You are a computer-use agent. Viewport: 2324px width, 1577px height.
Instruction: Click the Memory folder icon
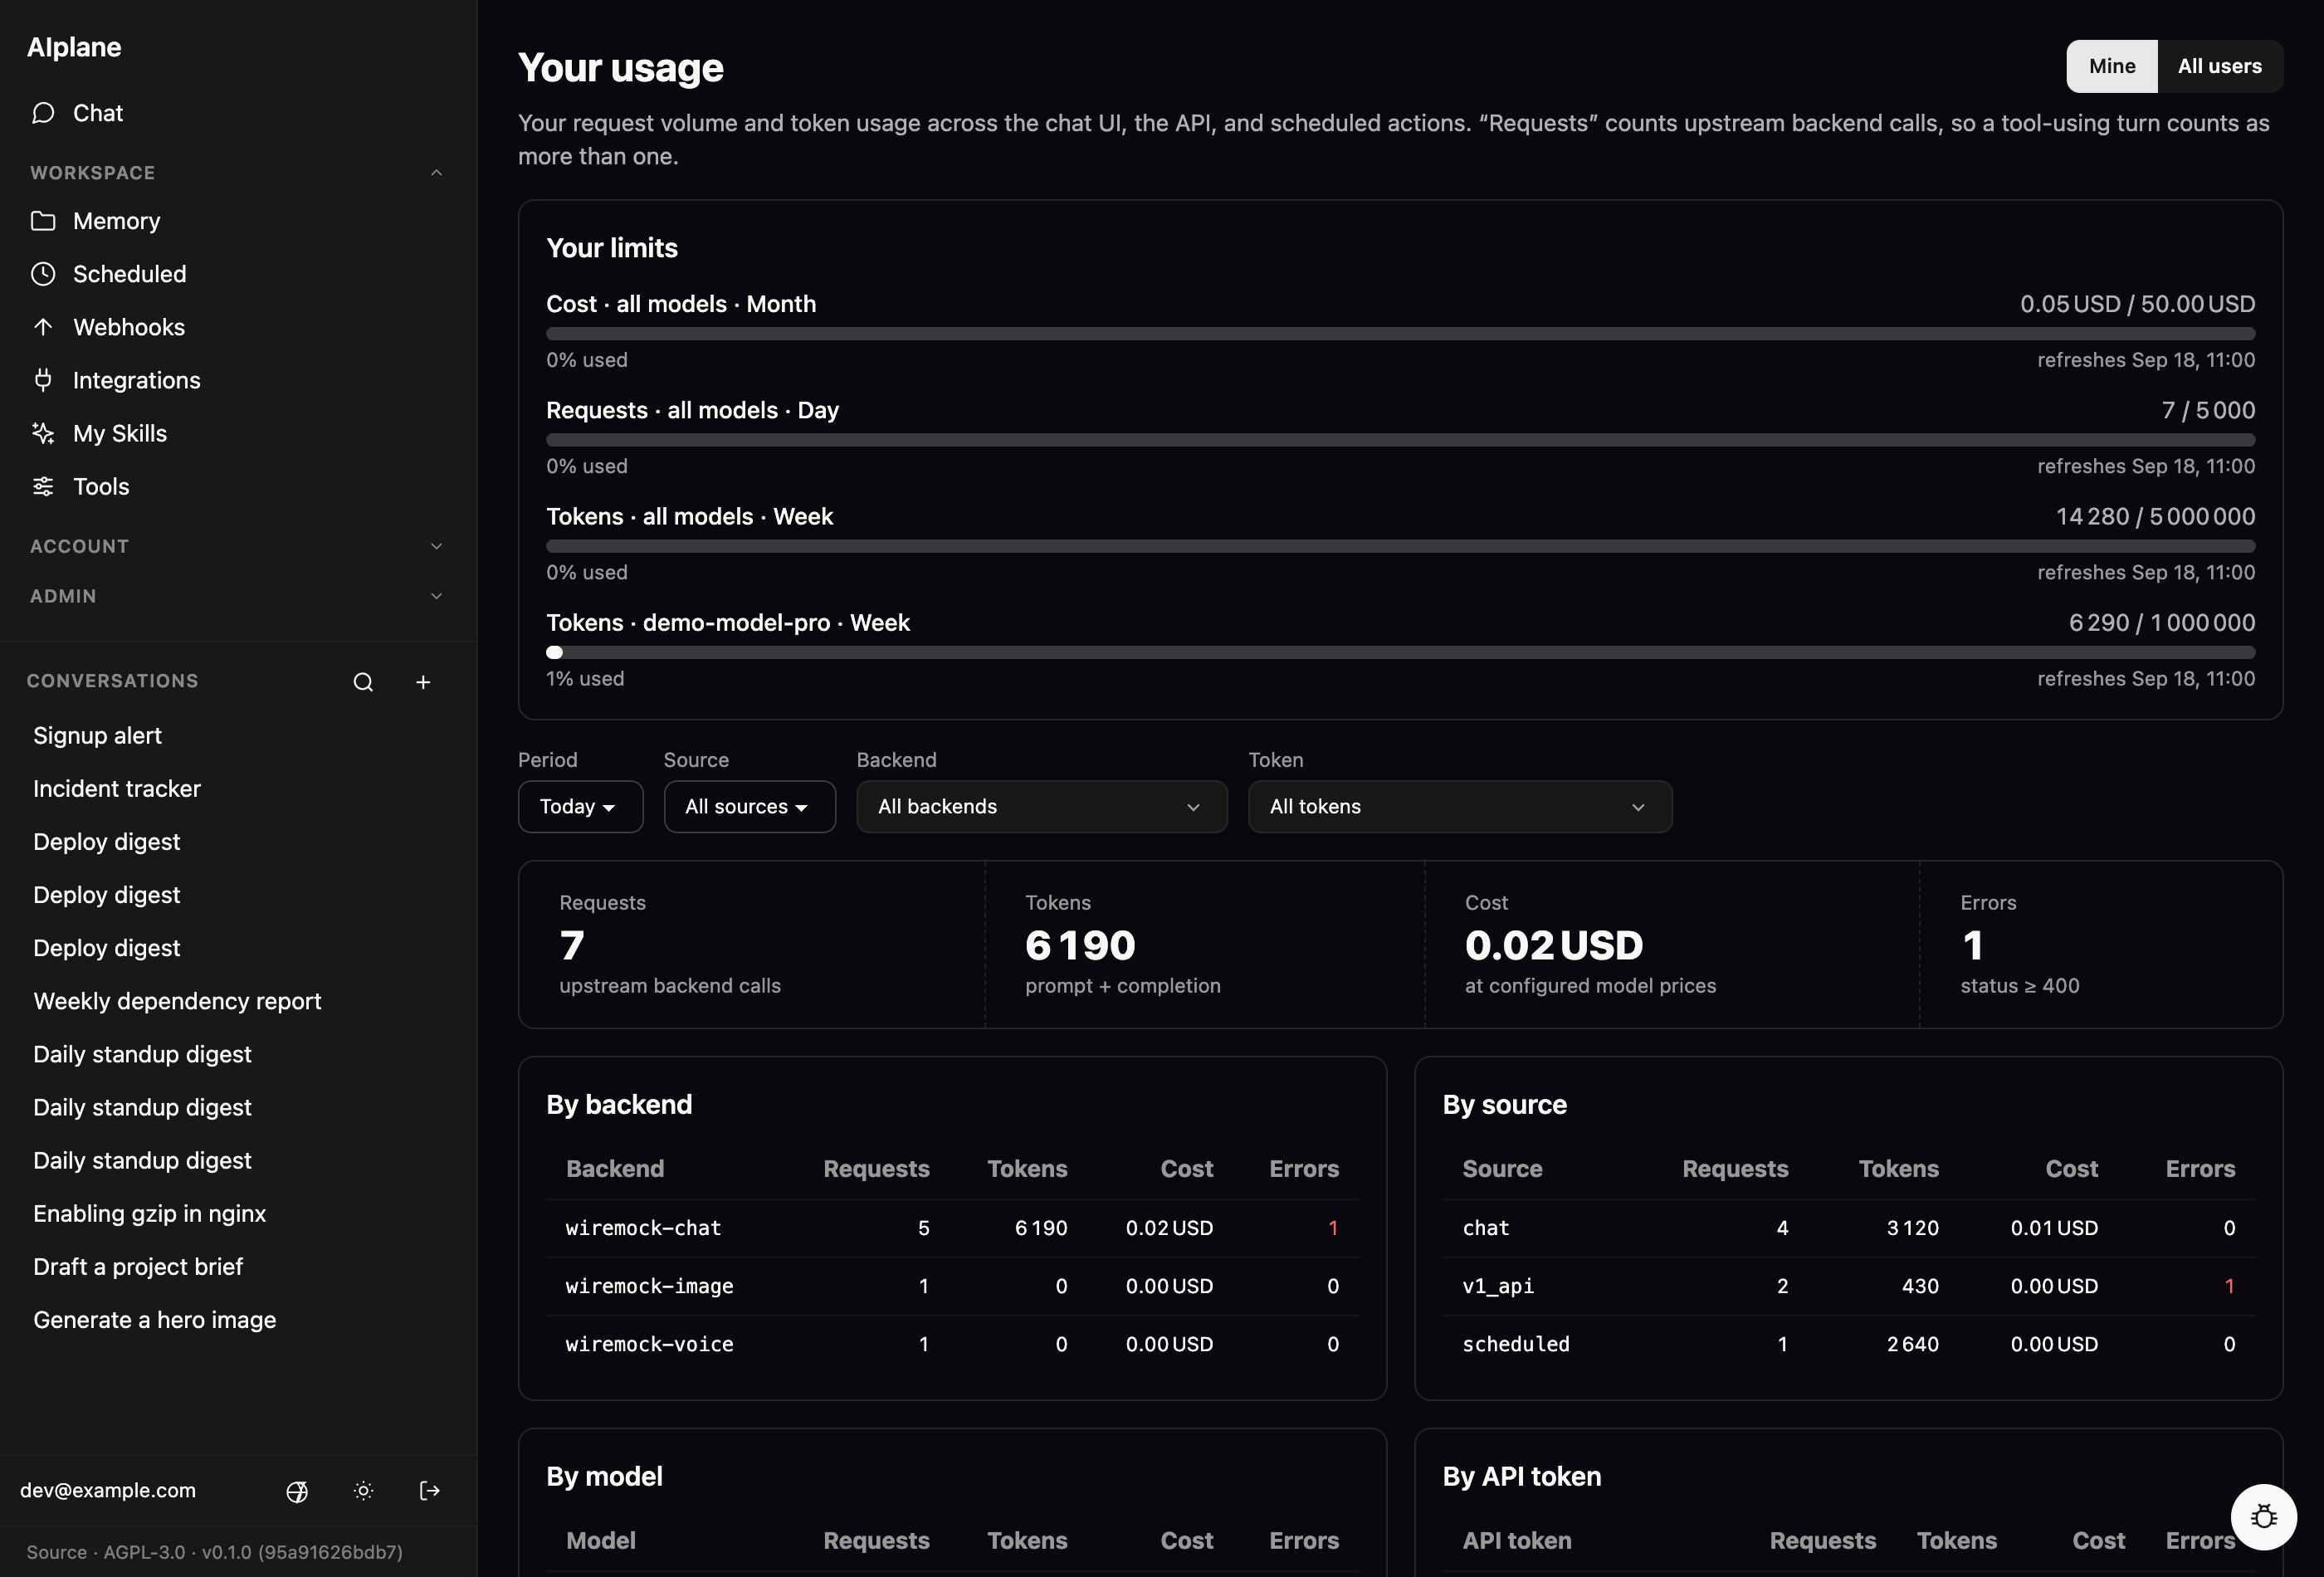(43, 221)
